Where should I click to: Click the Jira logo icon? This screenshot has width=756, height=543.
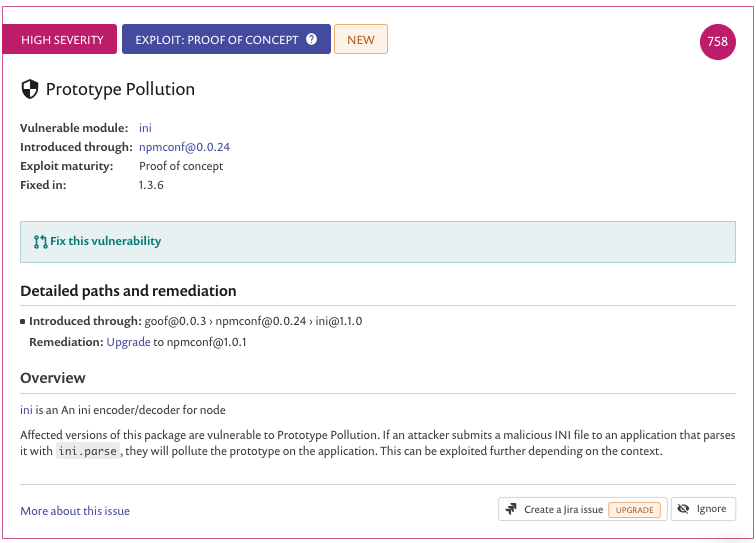click(x=511, y=509)
